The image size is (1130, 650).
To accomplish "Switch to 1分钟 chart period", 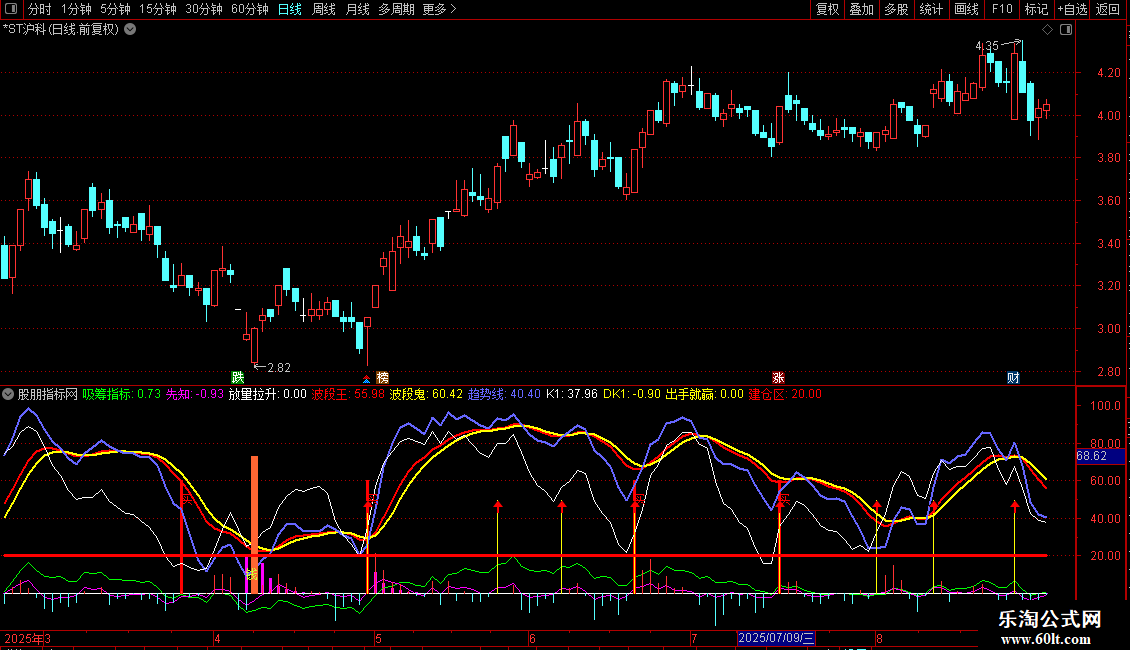I will pos(76,9).
